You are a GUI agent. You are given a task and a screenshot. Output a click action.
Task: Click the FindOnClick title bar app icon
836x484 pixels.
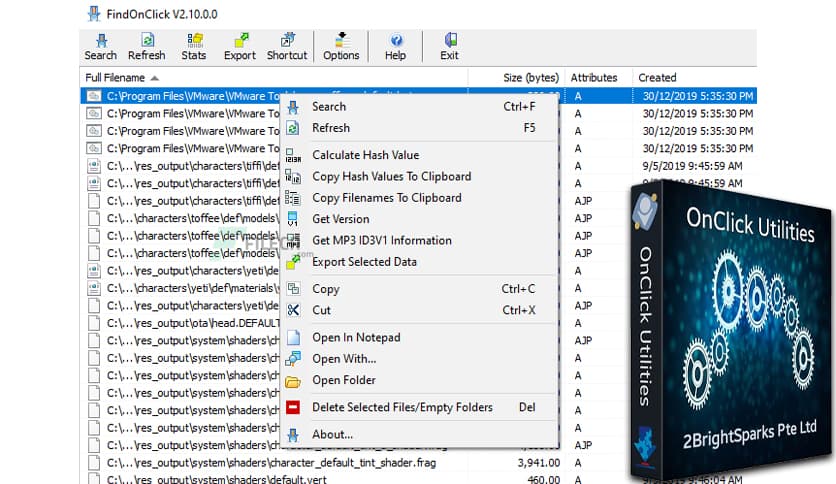(x=94, y=14)
